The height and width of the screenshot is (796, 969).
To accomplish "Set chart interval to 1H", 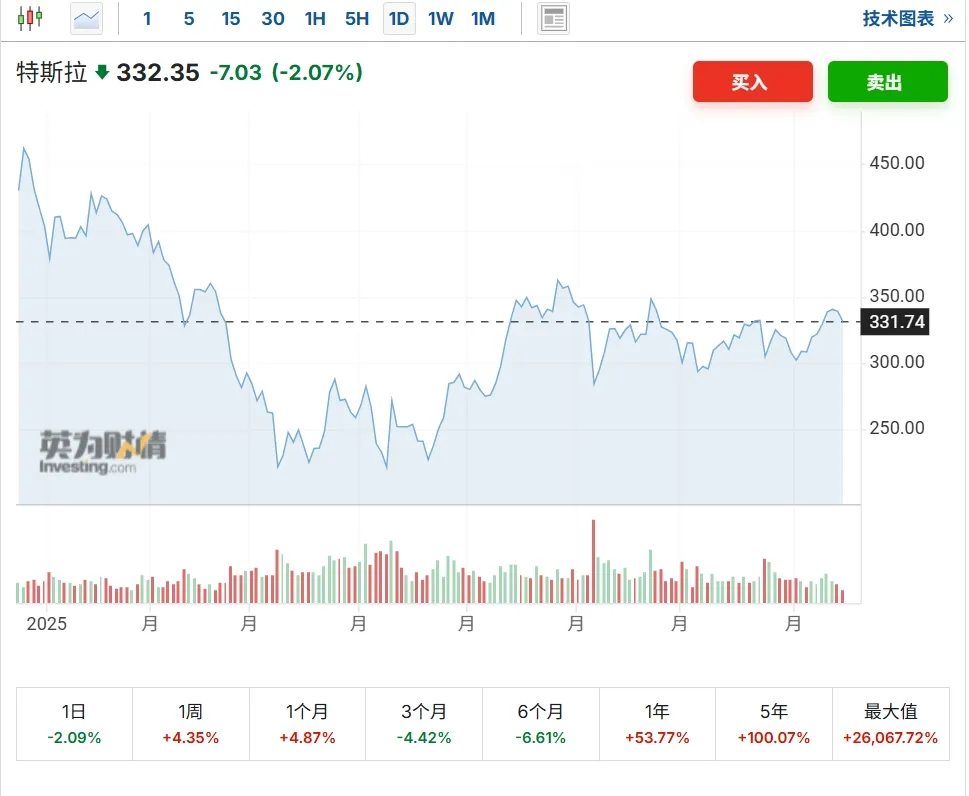I will point(315,18).
